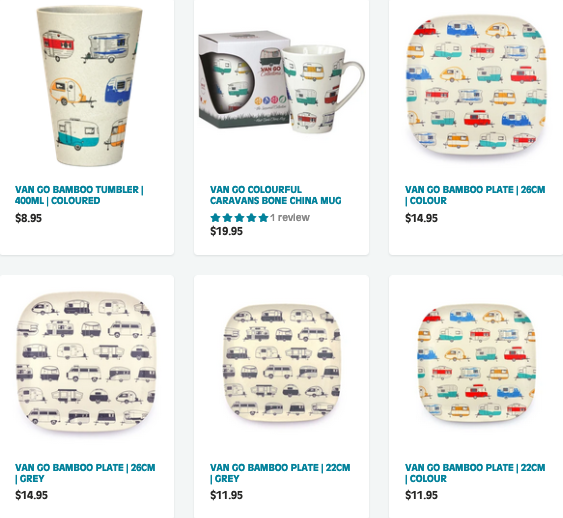
Task: Click the Van Go Bamboo Plate 26cm Colour title
Action: point(475,195)
